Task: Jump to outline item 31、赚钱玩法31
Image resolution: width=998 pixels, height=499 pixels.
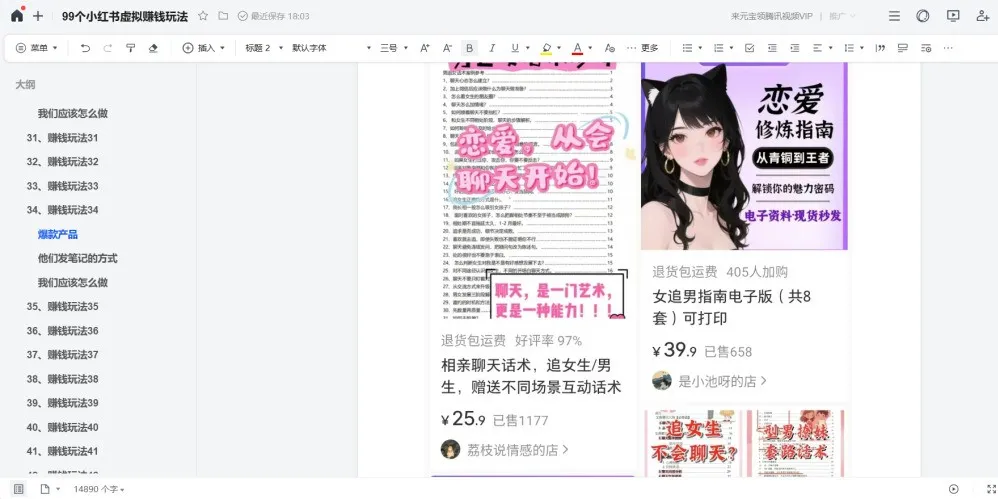Action: [62, 137]
